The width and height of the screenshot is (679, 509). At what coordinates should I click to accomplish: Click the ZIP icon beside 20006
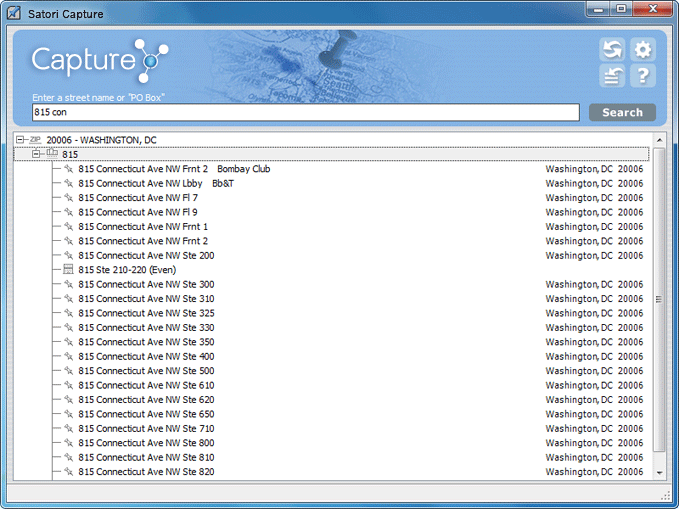(x=35, y=139)
